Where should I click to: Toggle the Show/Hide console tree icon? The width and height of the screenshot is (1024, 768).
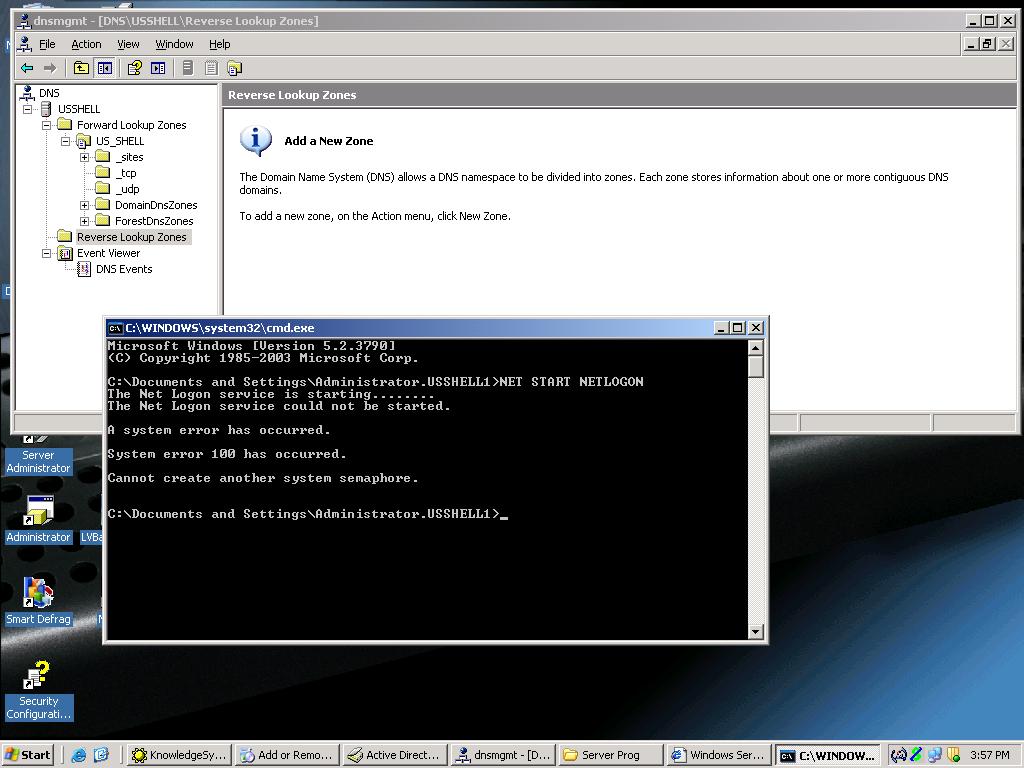(106, 67)
